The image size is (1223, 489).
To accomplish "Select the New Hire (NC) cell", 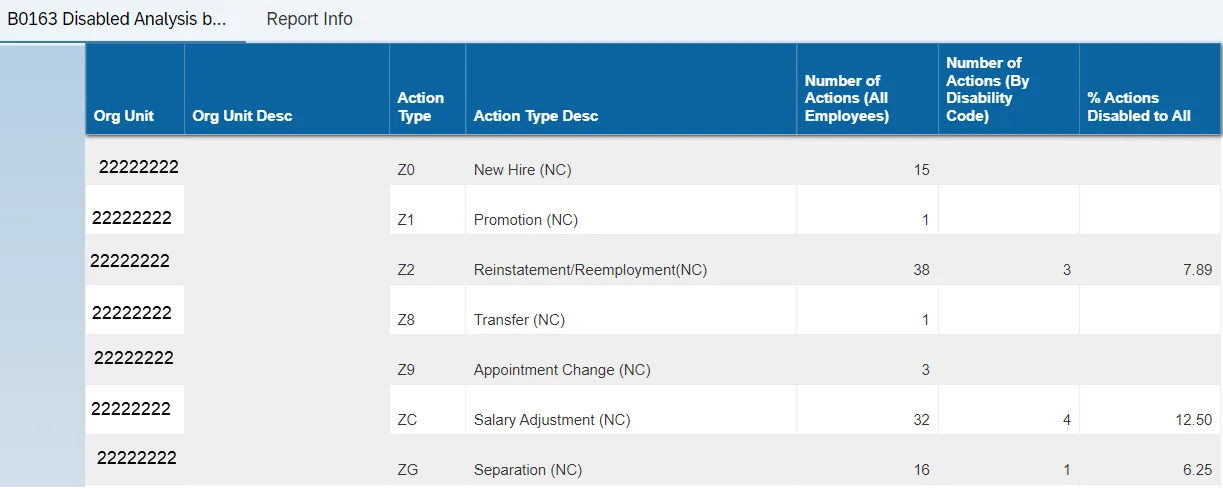I will [522, 170].
